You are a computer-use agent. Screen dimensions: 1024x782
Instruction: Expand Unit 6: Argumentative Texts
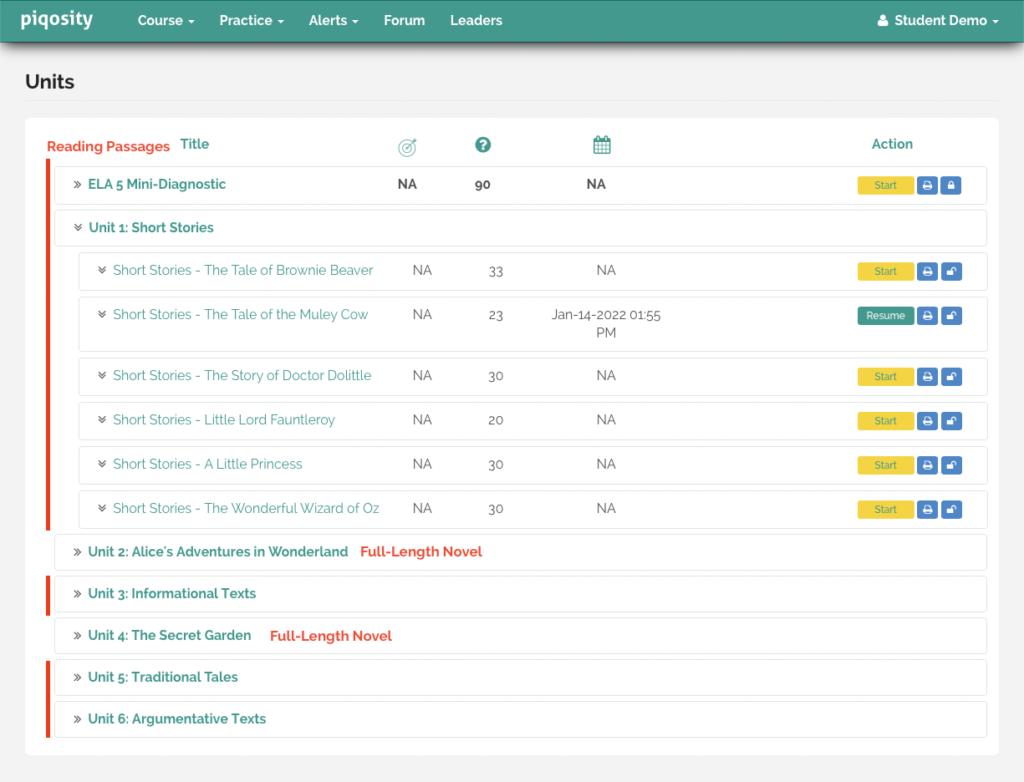(x=176, y=719)
